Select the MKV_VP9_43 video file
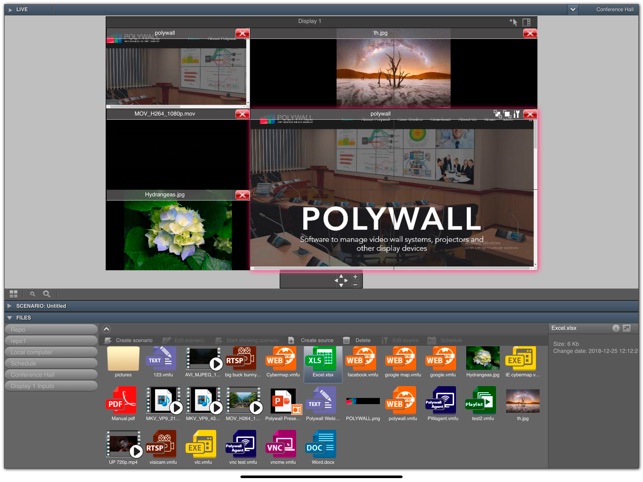This screenshot has width=643, height=482. point(204,400)
